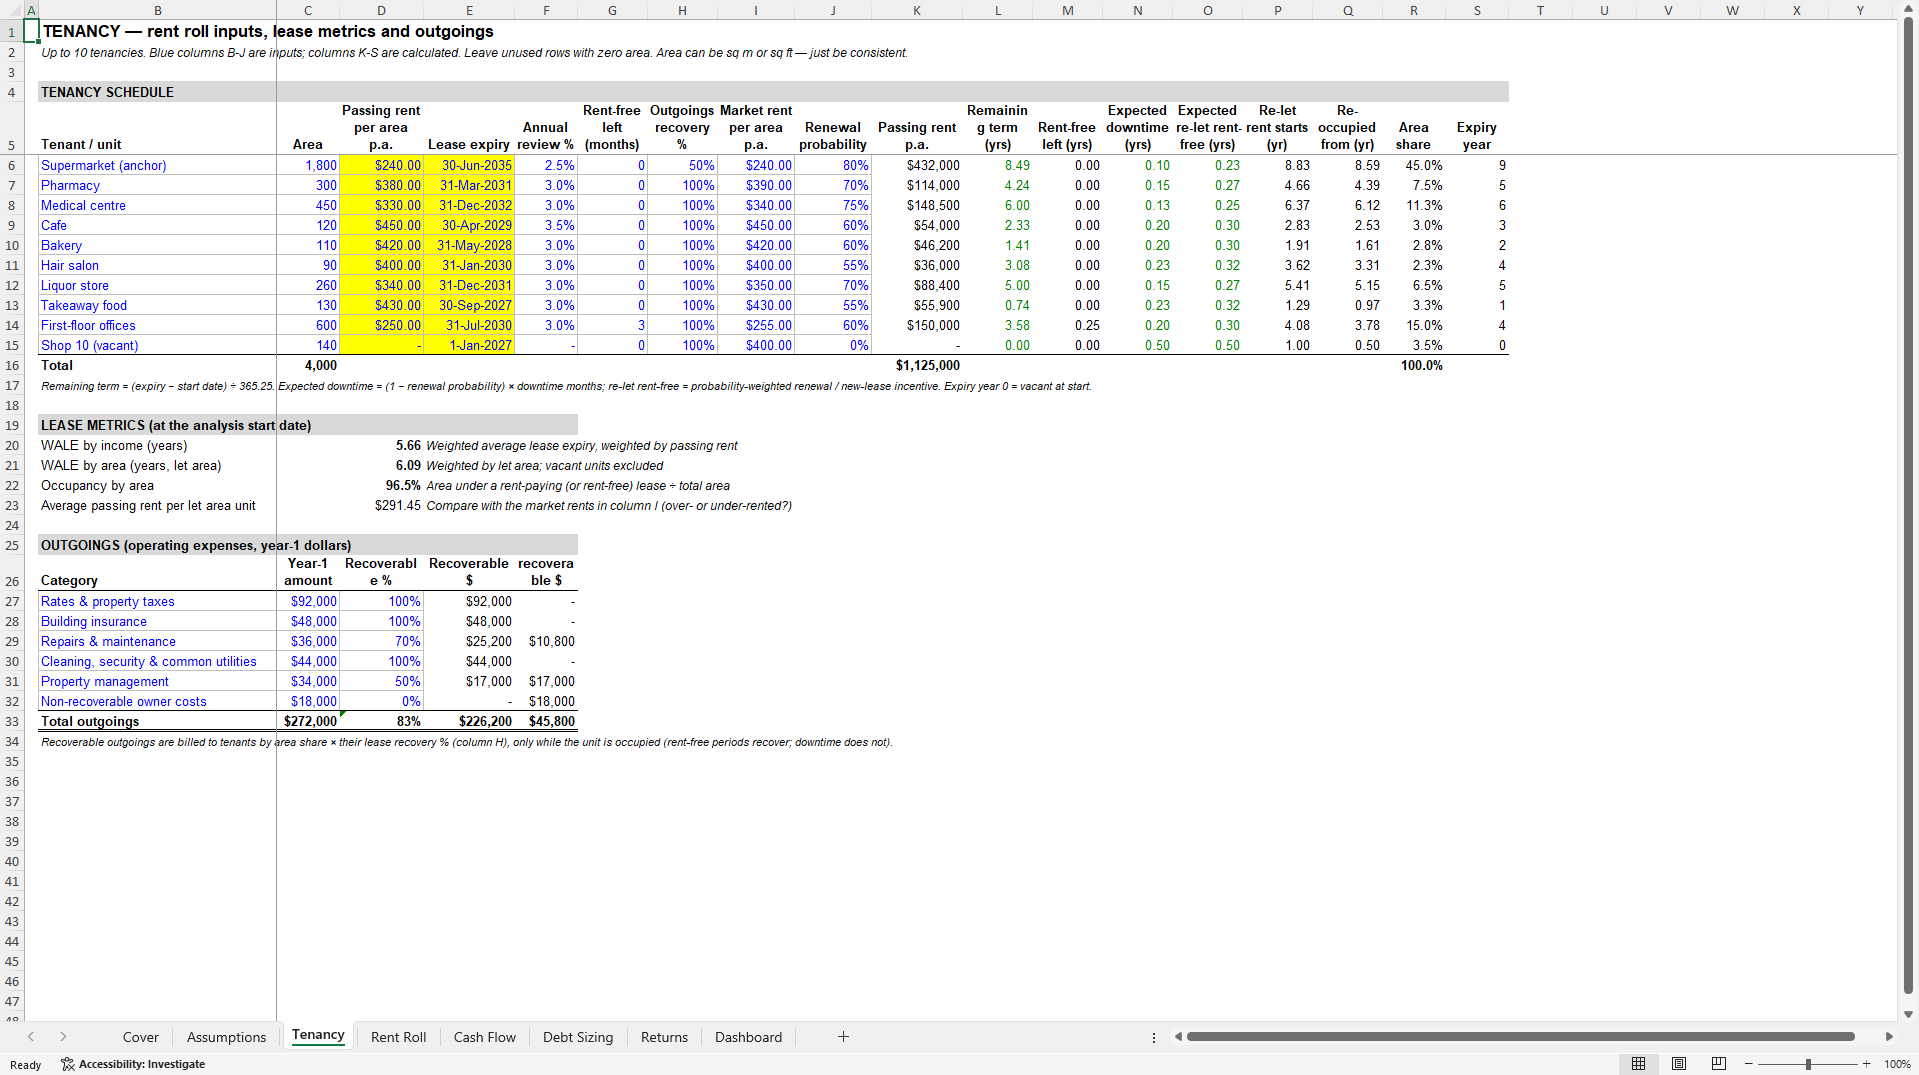Select Medical centre lease expiry 31-Dec-2032
The image size is (1919, 1075).
469,205
